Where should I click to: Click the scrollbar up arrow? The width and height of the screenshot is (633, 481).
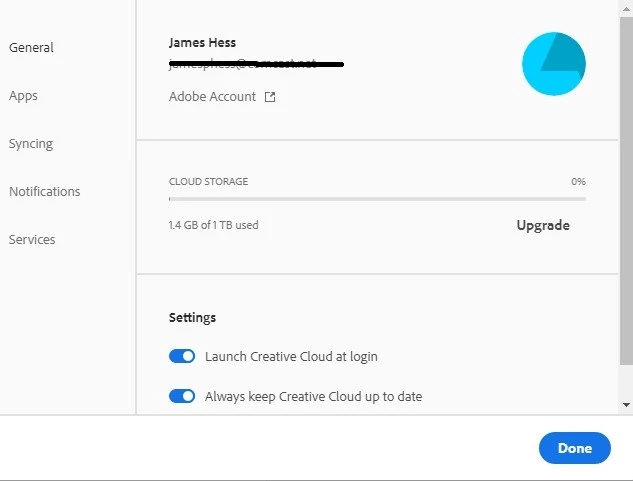click(x=626, y=9)
